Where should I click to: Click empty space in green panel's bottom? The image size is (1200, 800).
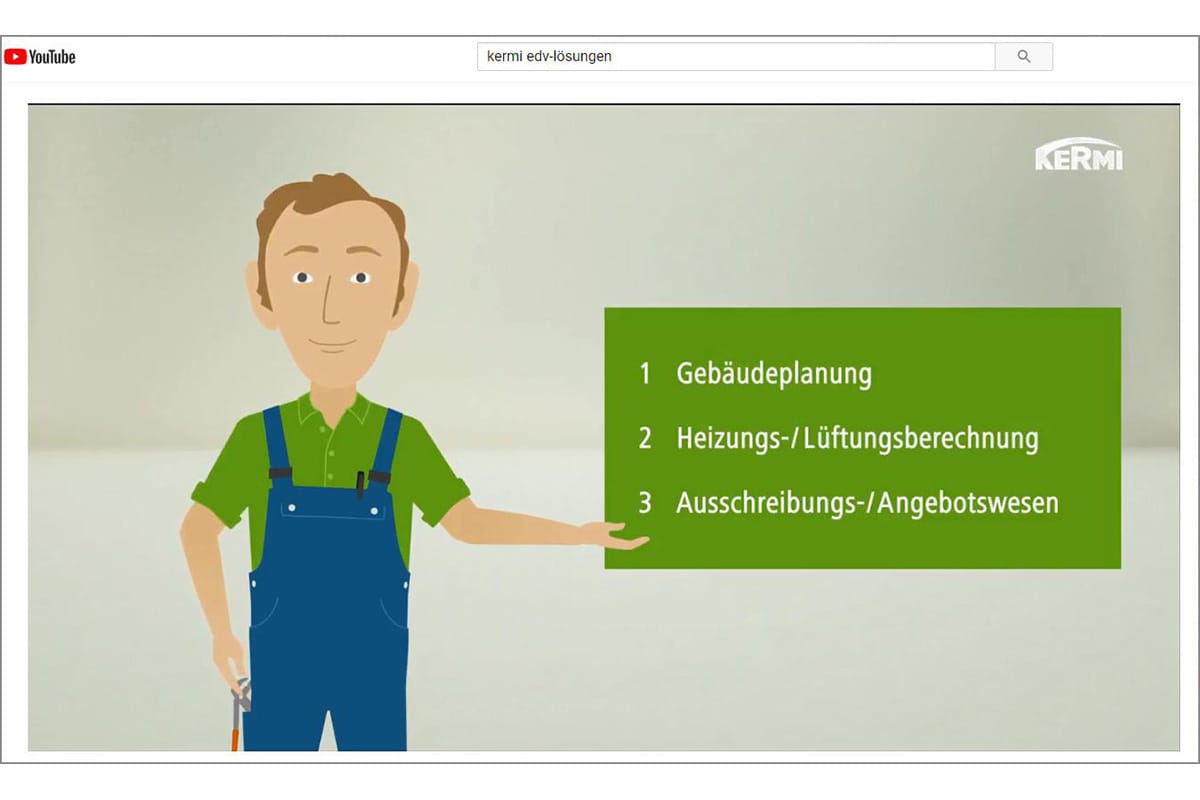click(860, 545)
